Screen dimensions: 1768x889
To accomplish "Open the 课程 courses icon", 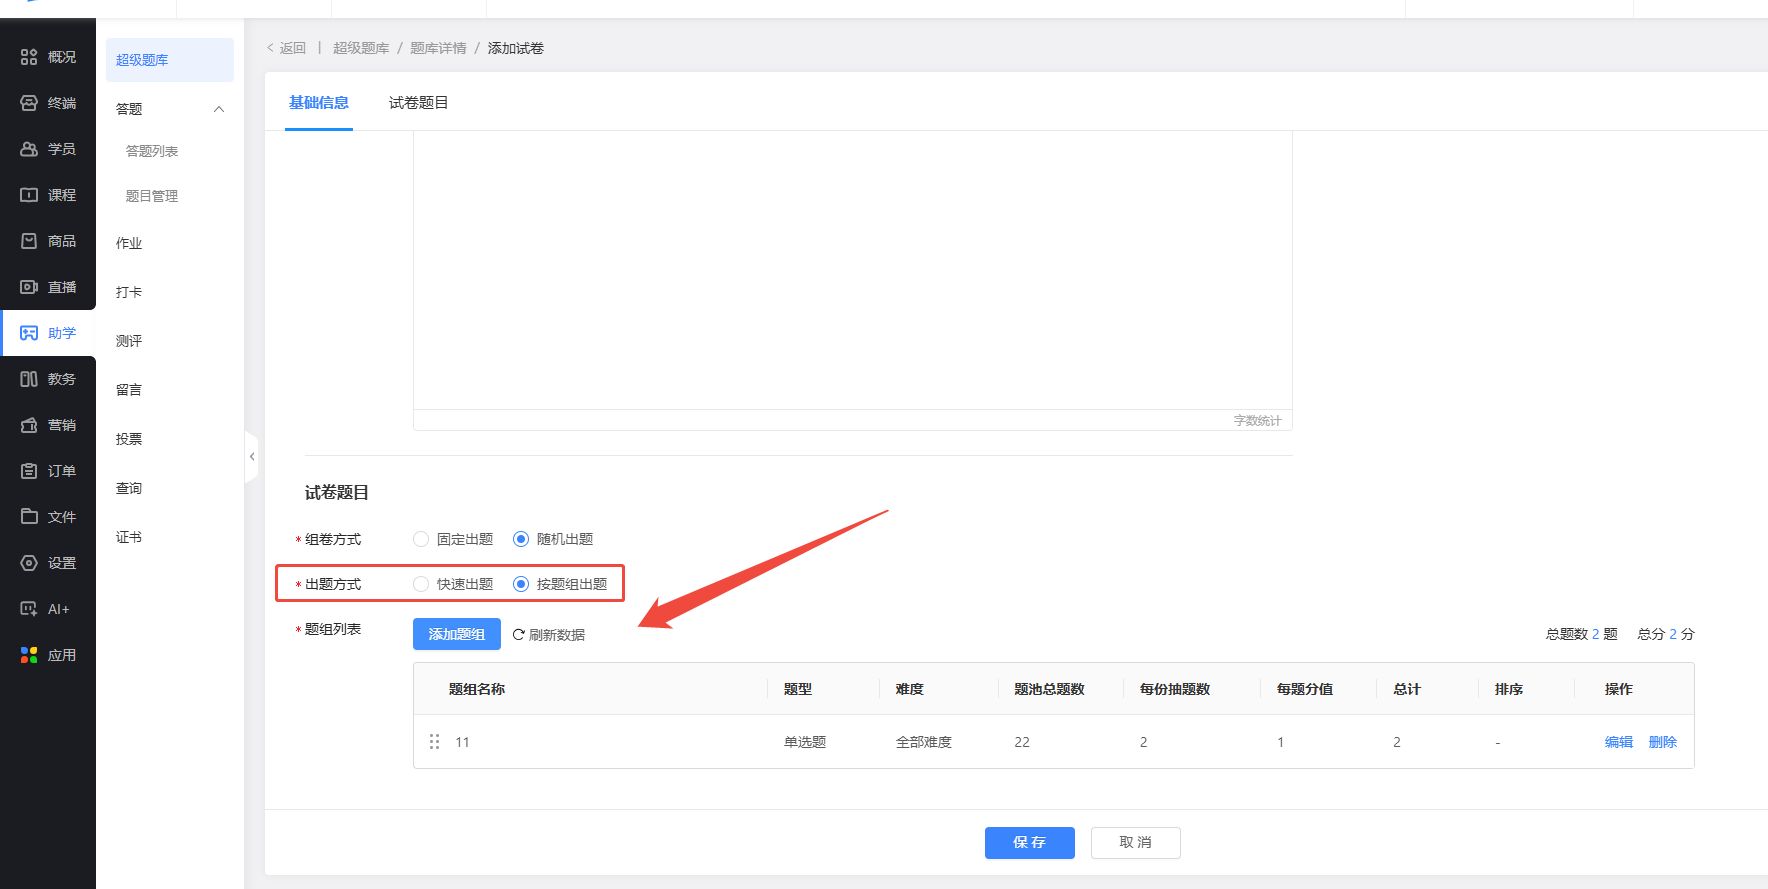I will (x=29, y=195).
